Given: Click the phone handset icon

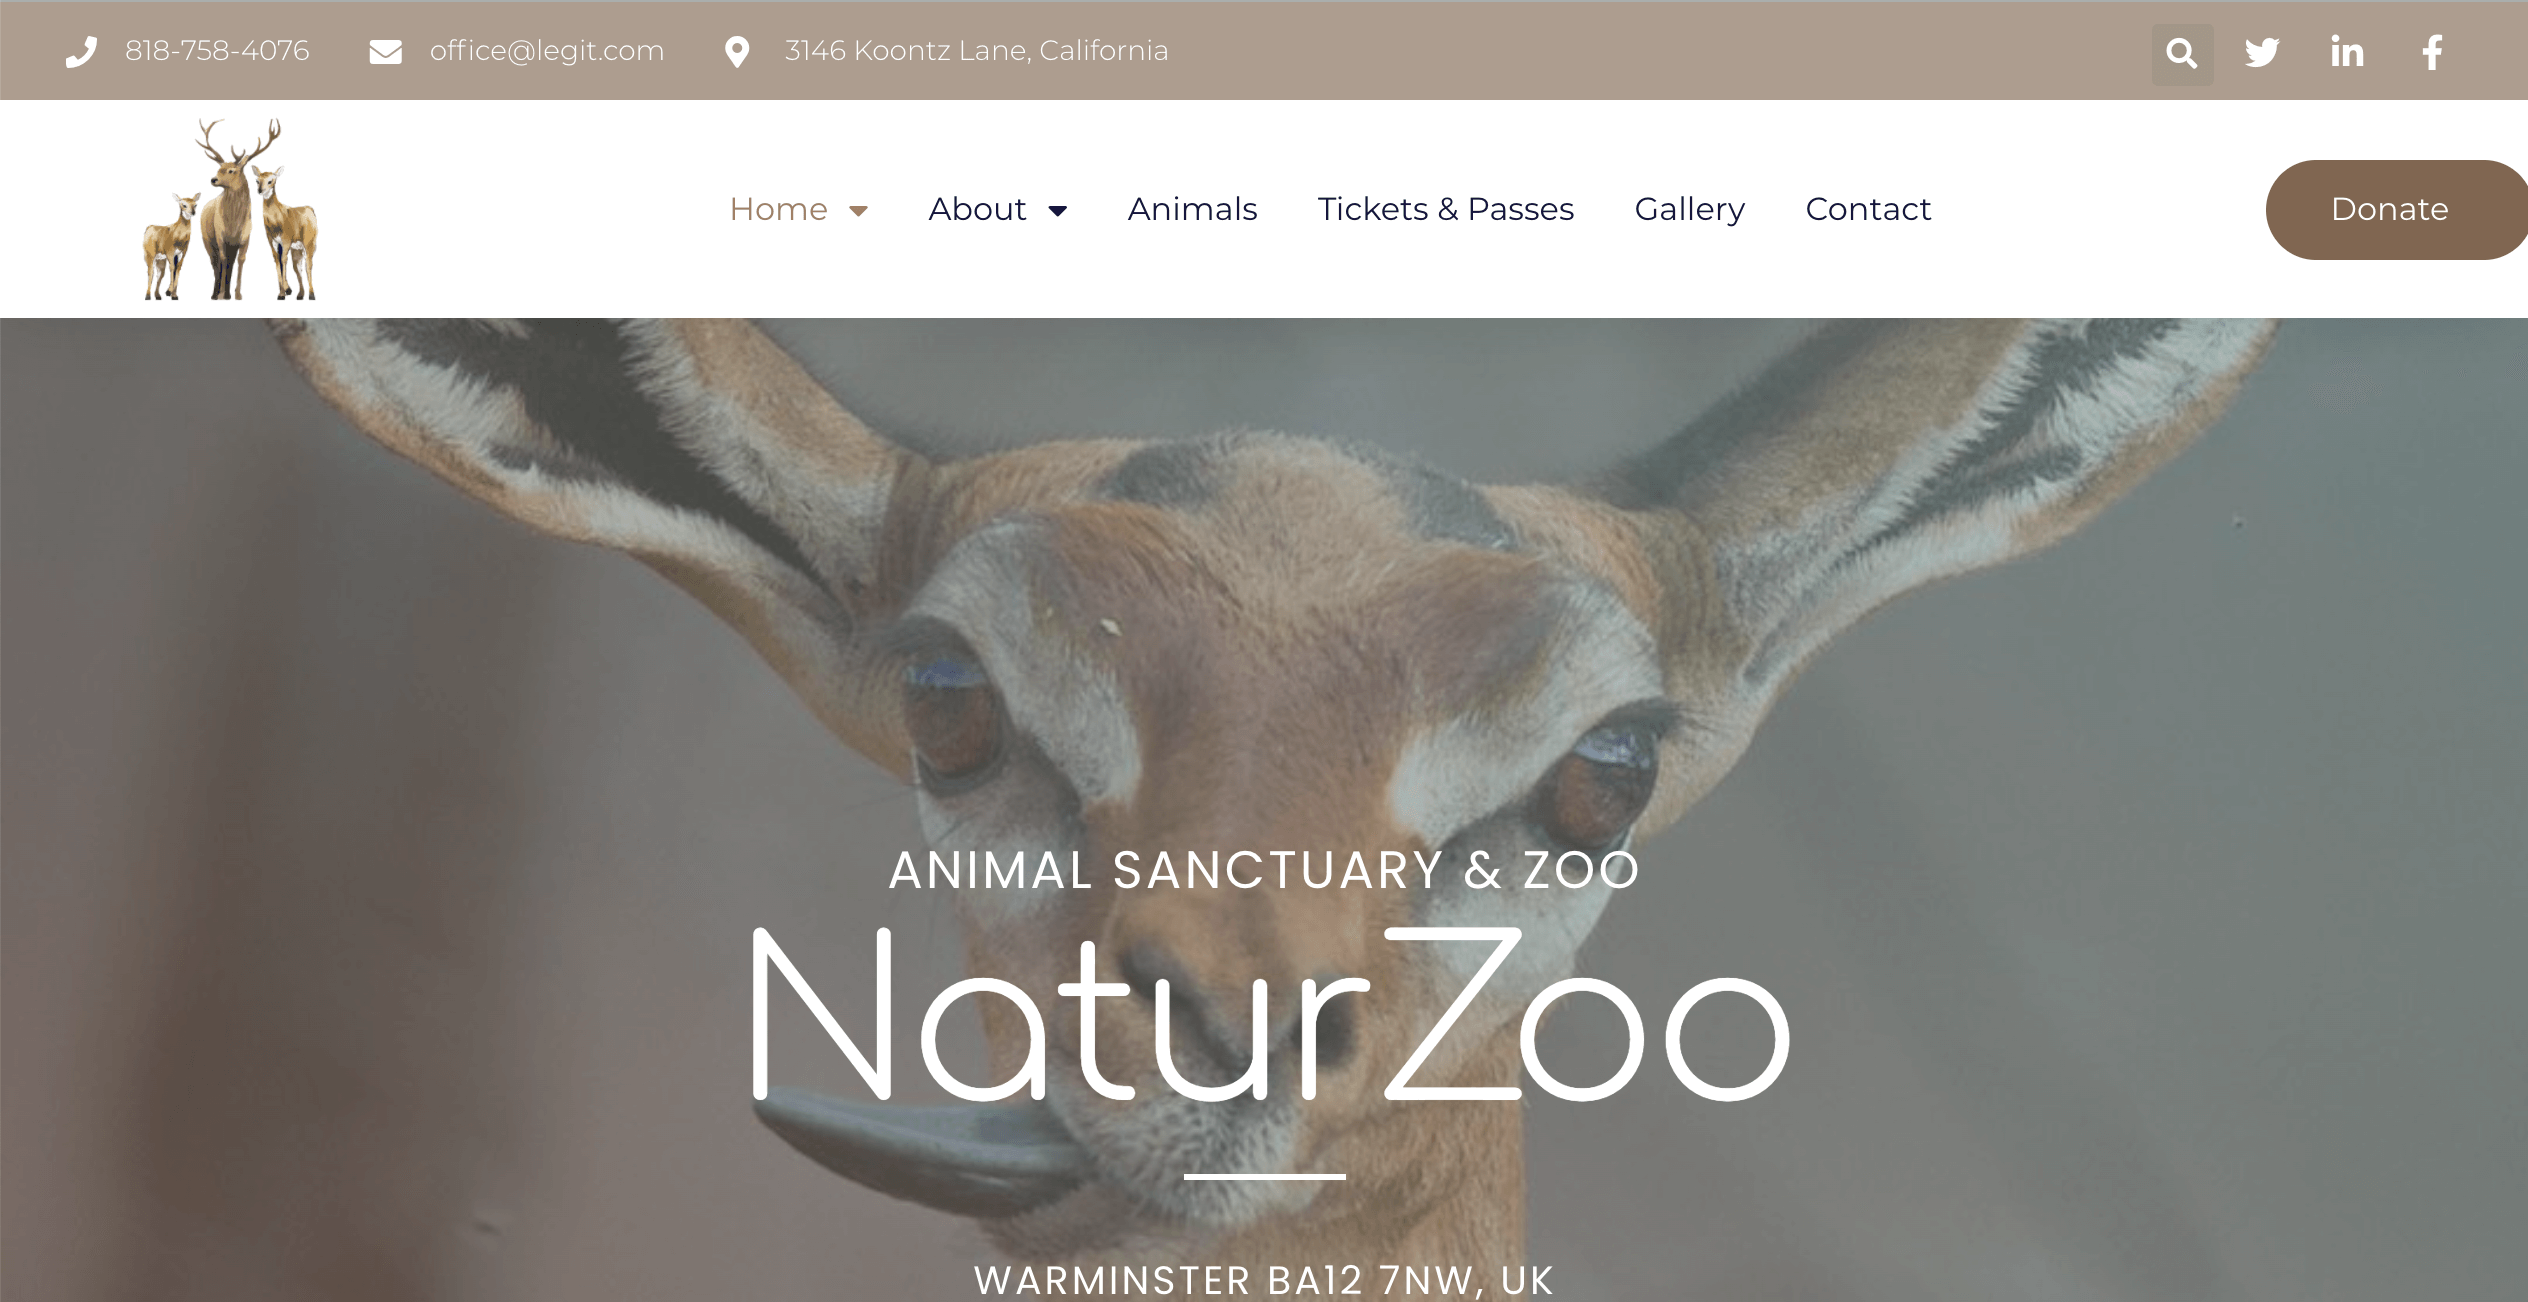Looking at the screenshot, I should pos(81,52).
